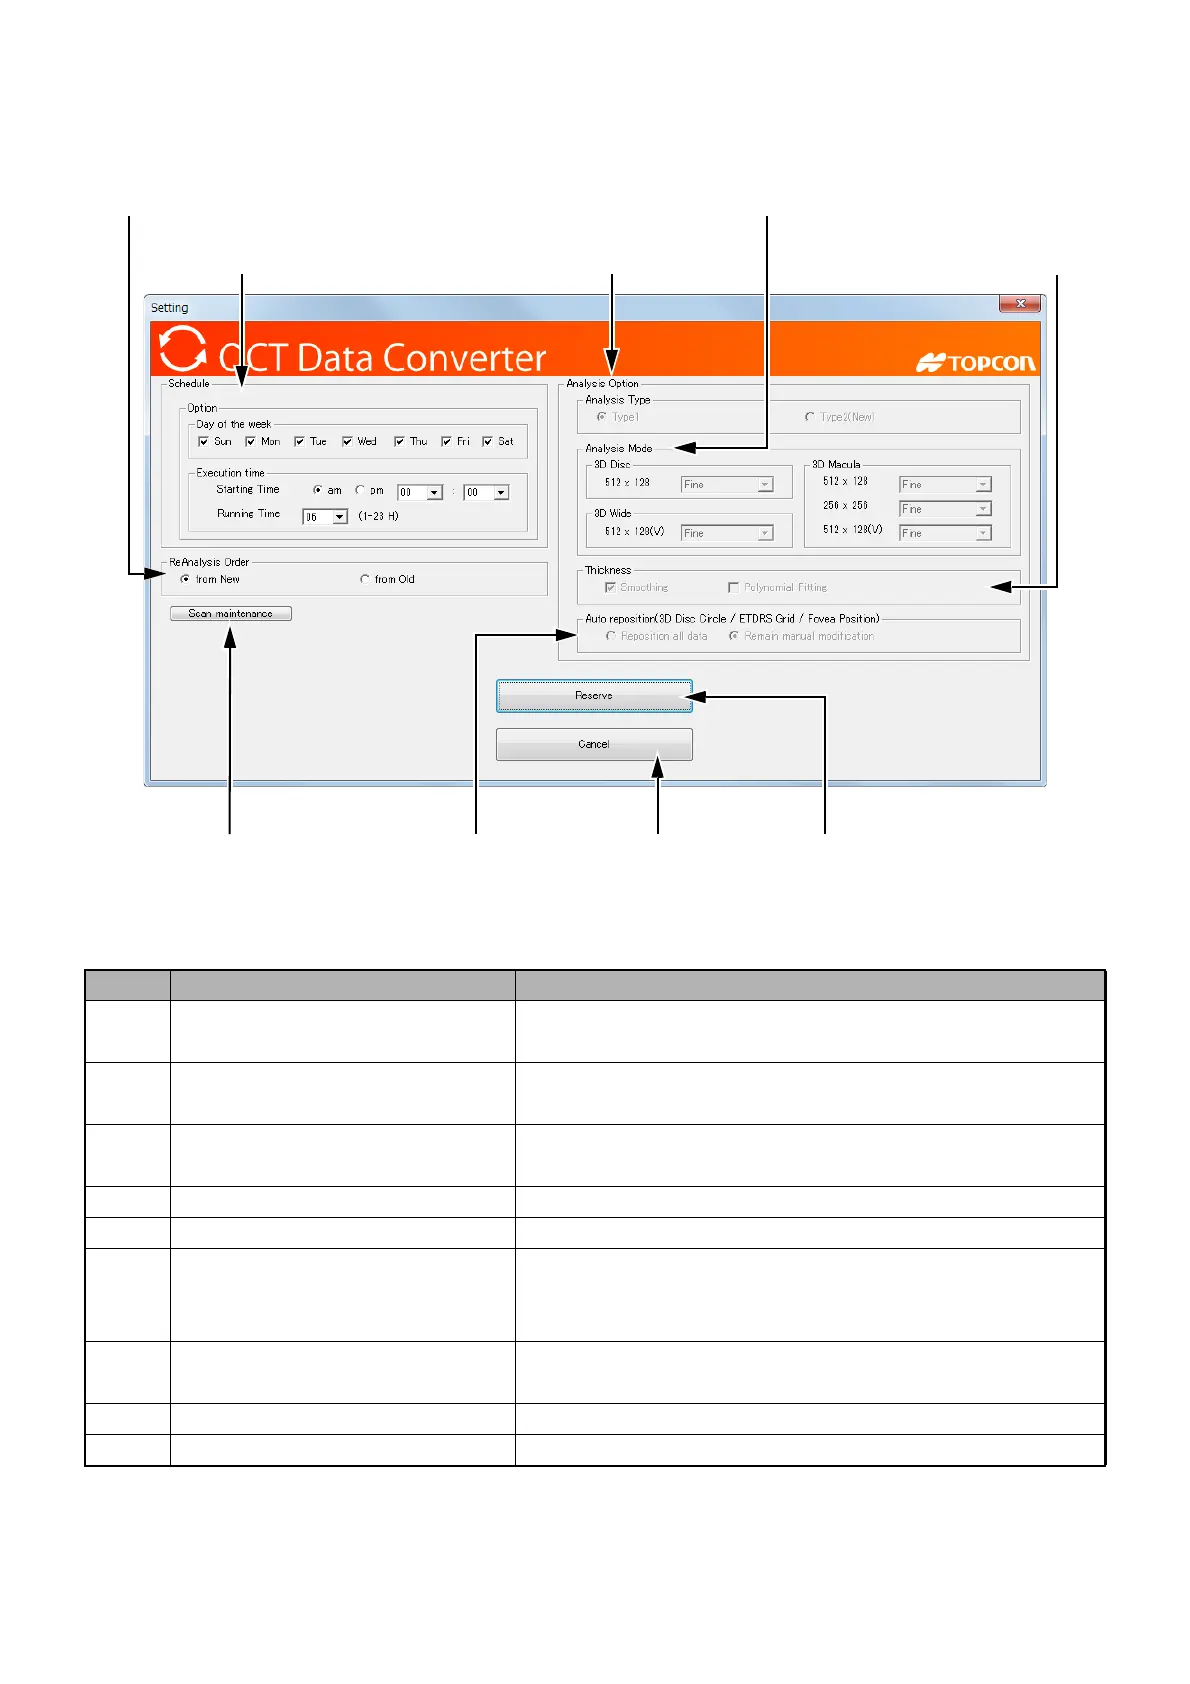Click the Scan maintenance button
Screen dimensions: 1190x1684
(x=231, y=614)
